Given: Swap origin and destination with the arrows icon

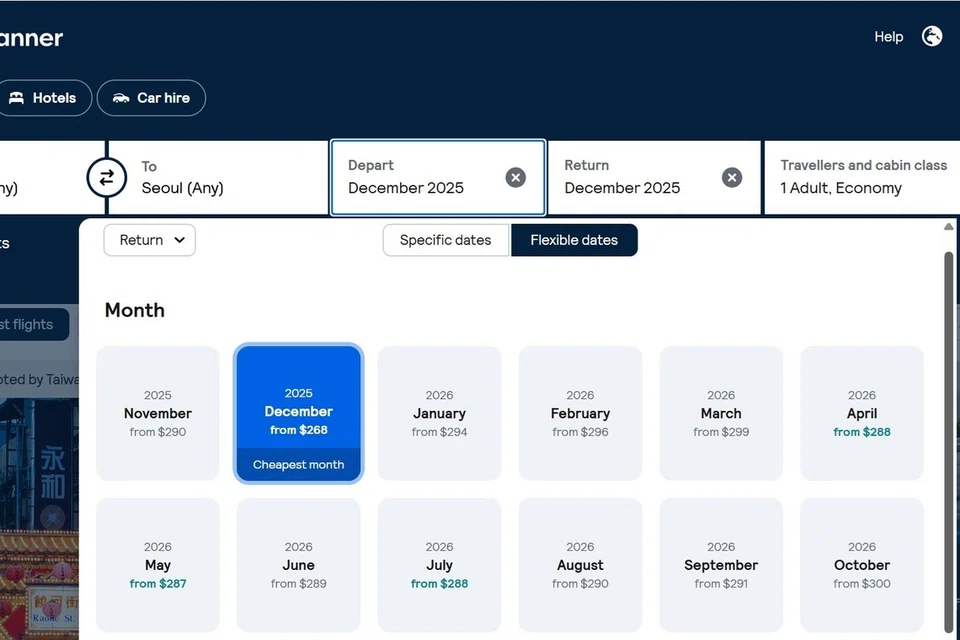Looking at the screenshot, I should [x=107, y=177].
